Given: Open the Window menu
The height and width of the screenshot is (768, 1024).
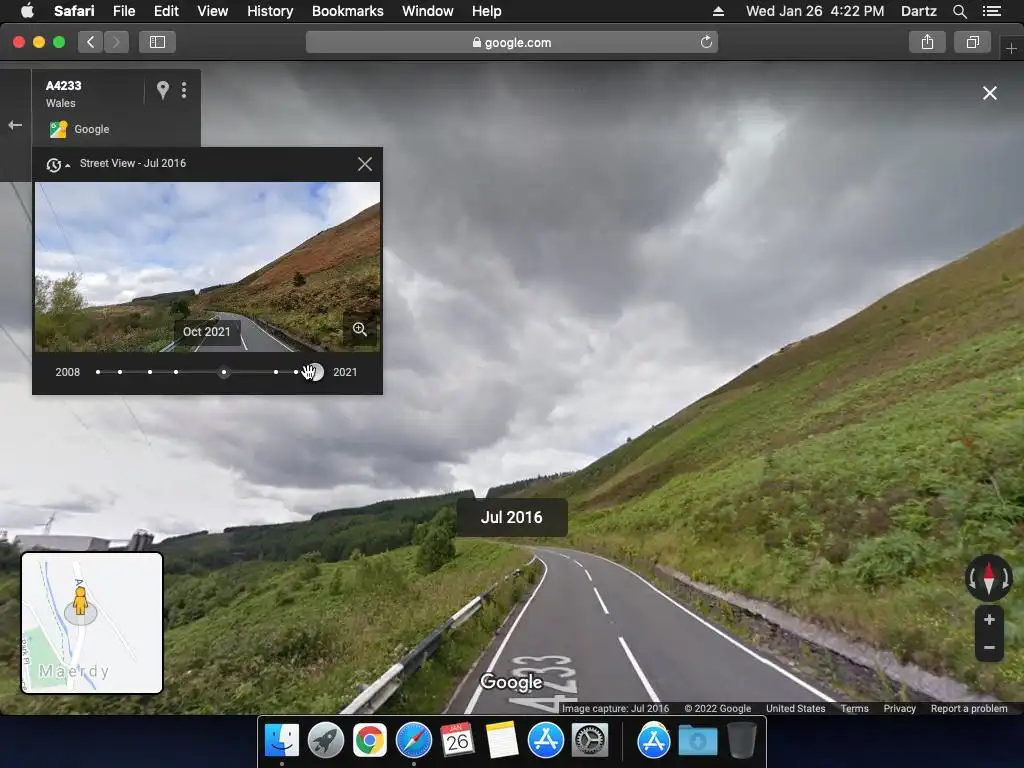Looking at the screenshot, I should [428, 11].
